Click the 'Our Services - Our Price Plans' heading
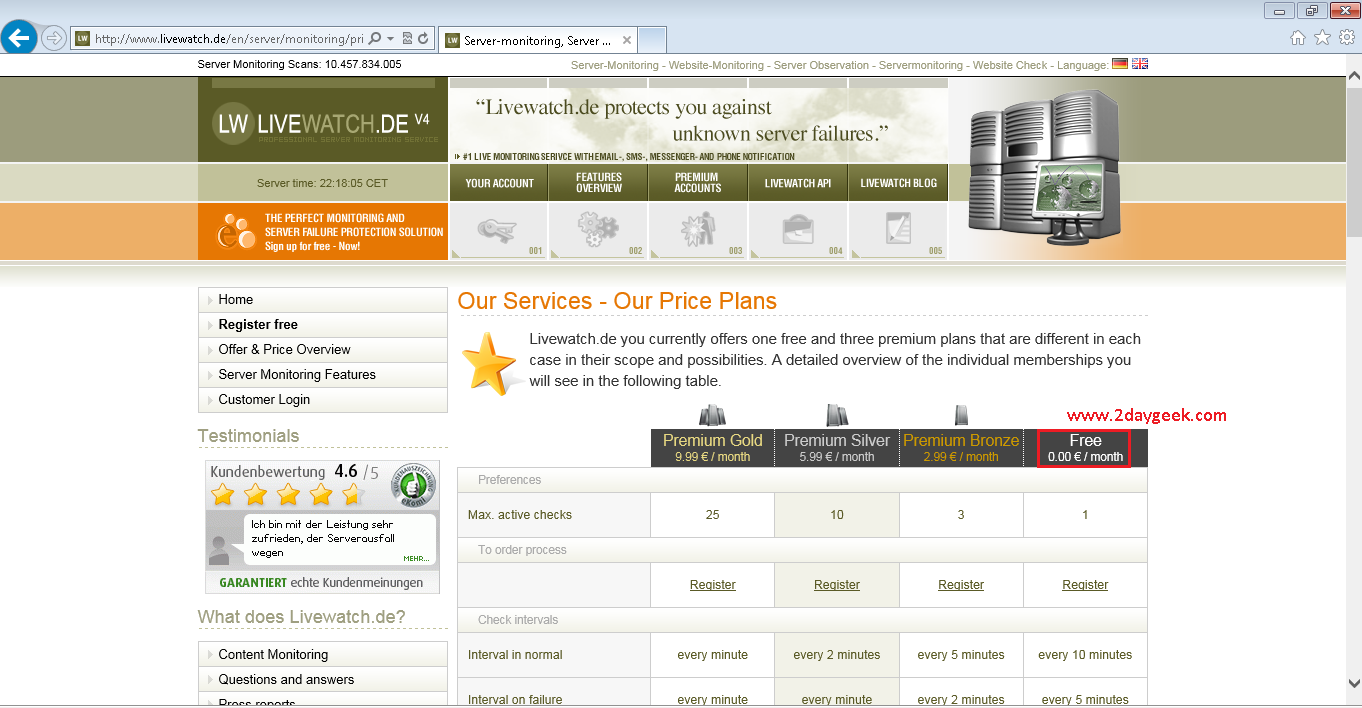This screenshot has width=1362, height=708. [x=617, y=301]
